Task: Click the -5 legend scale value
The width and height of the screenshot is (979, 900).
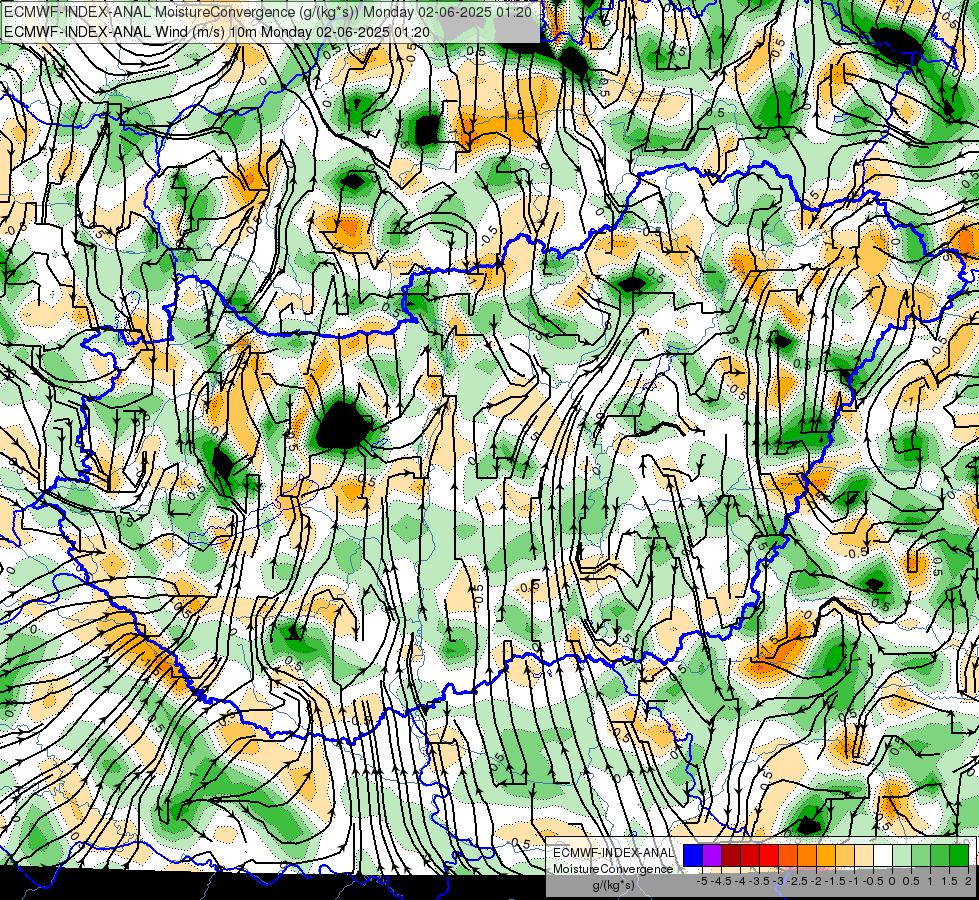Action: coord(702,881)
